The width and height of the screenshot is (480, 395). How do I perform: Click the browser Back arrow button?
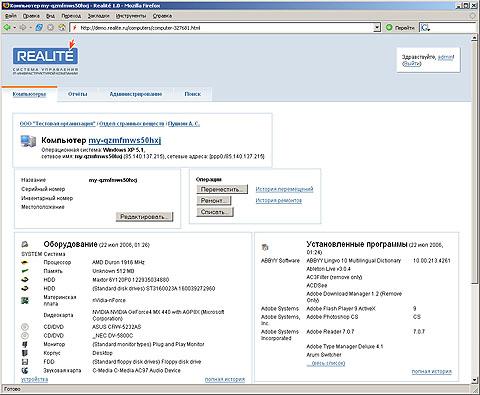pos(6,27)
